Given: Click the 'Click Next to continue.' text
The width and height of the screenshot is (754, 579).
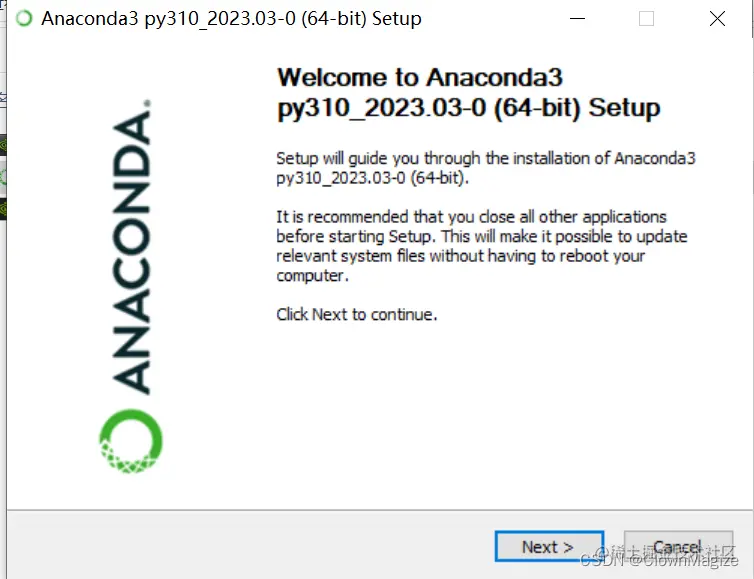Looking at the screenshot, I should [357, 315].
